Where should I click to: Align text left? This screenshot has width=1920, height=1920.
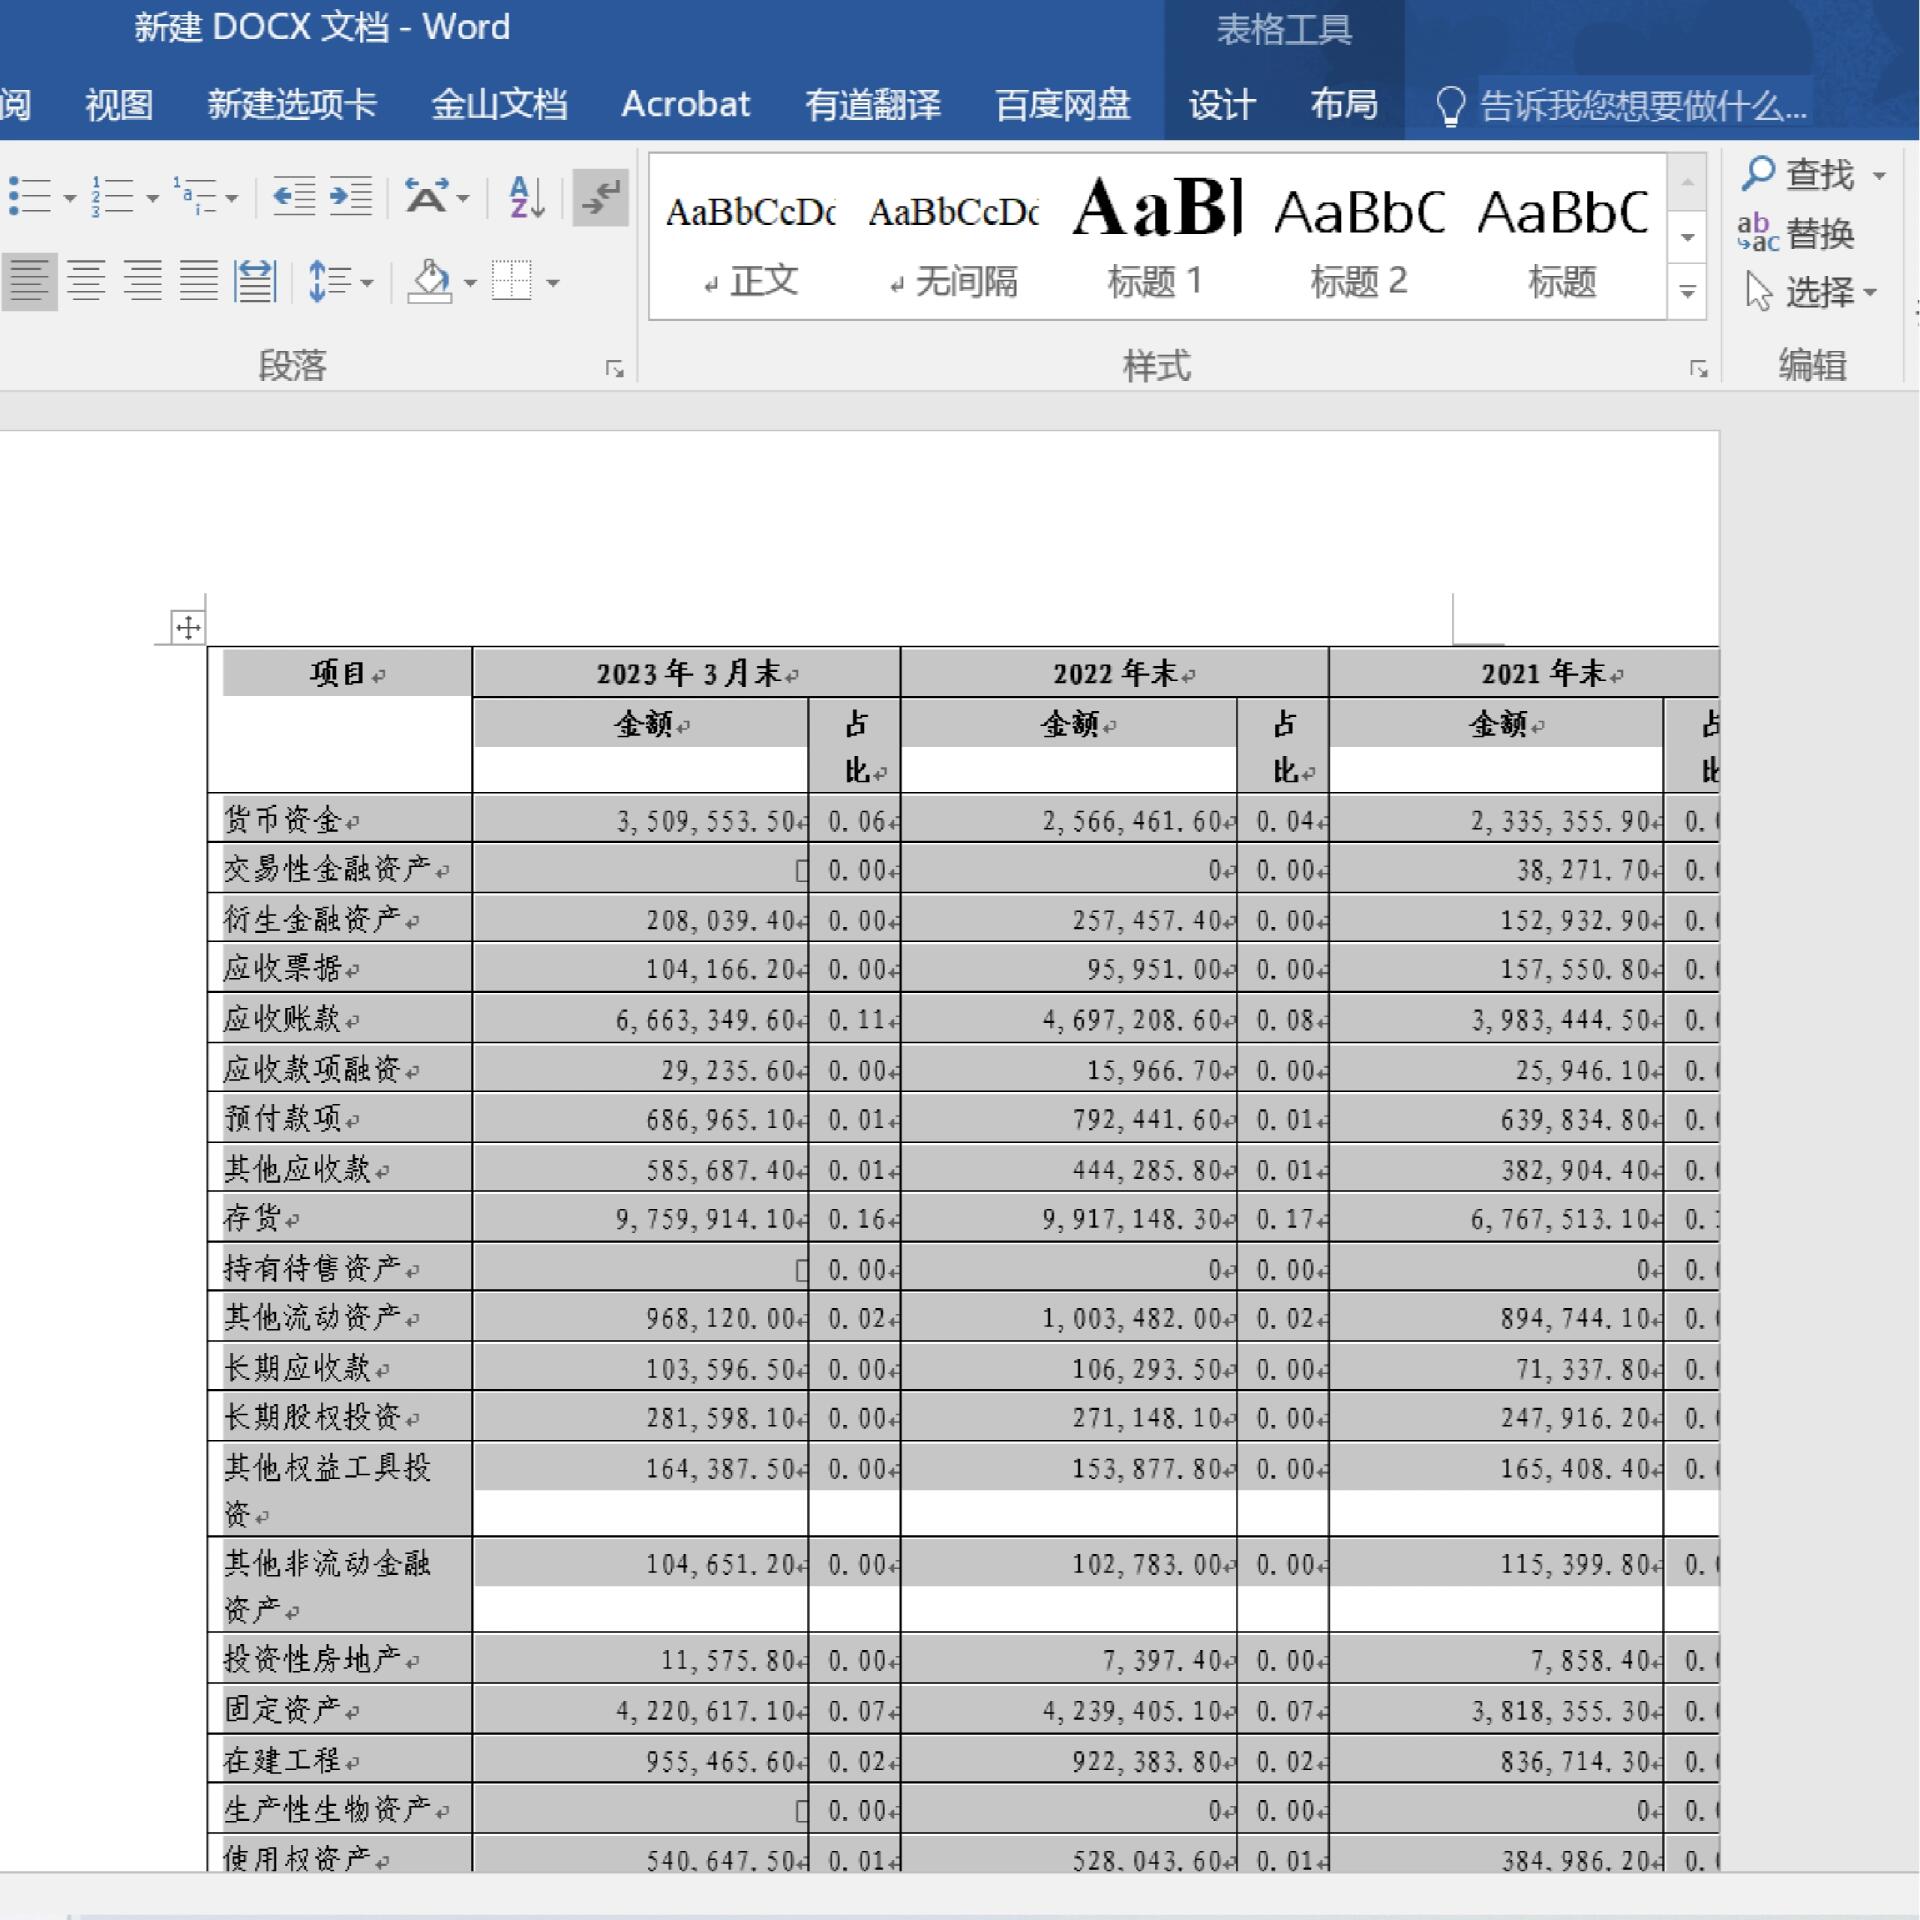tap(29, 281)
